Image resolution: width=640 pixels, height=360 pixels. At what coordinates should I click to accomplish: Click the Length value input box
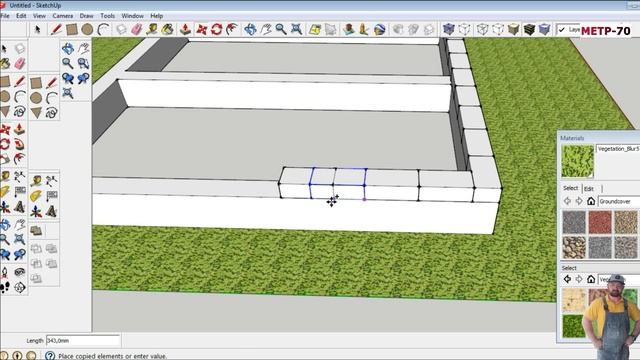(83, 340)
